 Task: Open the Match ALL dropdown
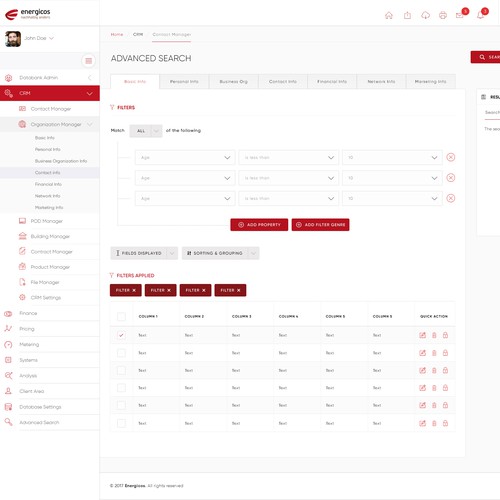[146, 131]
